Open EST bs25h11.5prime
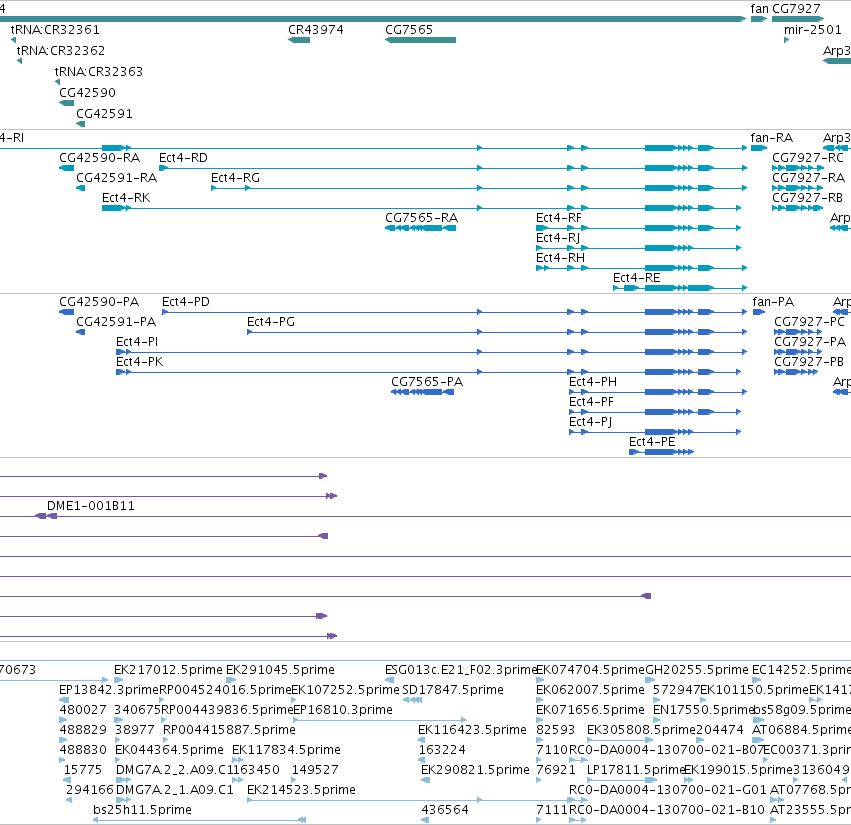This screenshot has width=851, height=825. pos(142,810)
